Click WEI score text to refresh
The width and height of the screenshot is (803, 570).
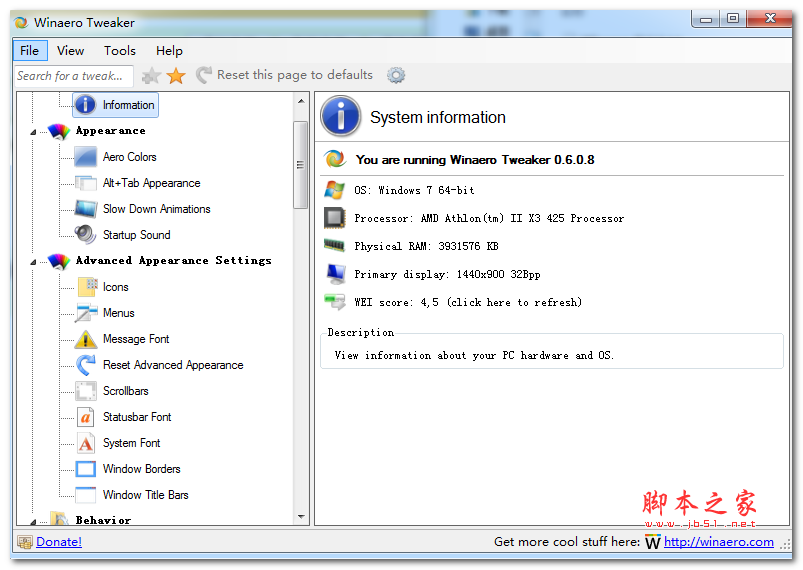click(x=468, y=302)
